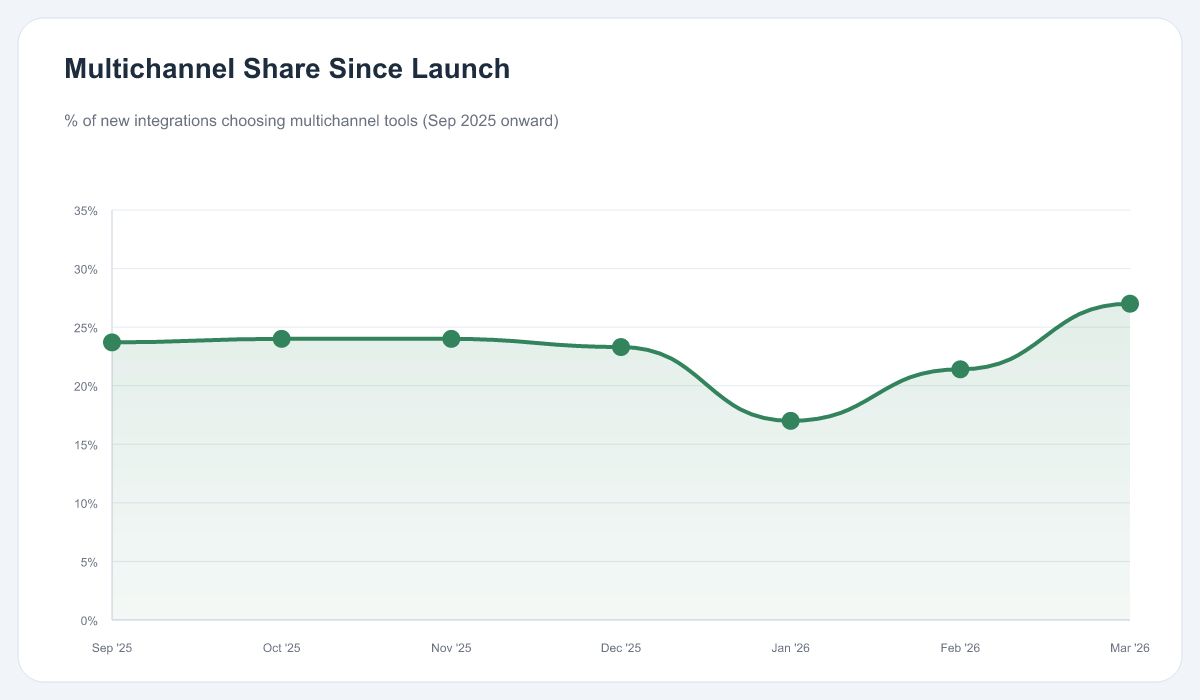
Task: Click the 0% y-axis label
Action: tap(88, 620)
